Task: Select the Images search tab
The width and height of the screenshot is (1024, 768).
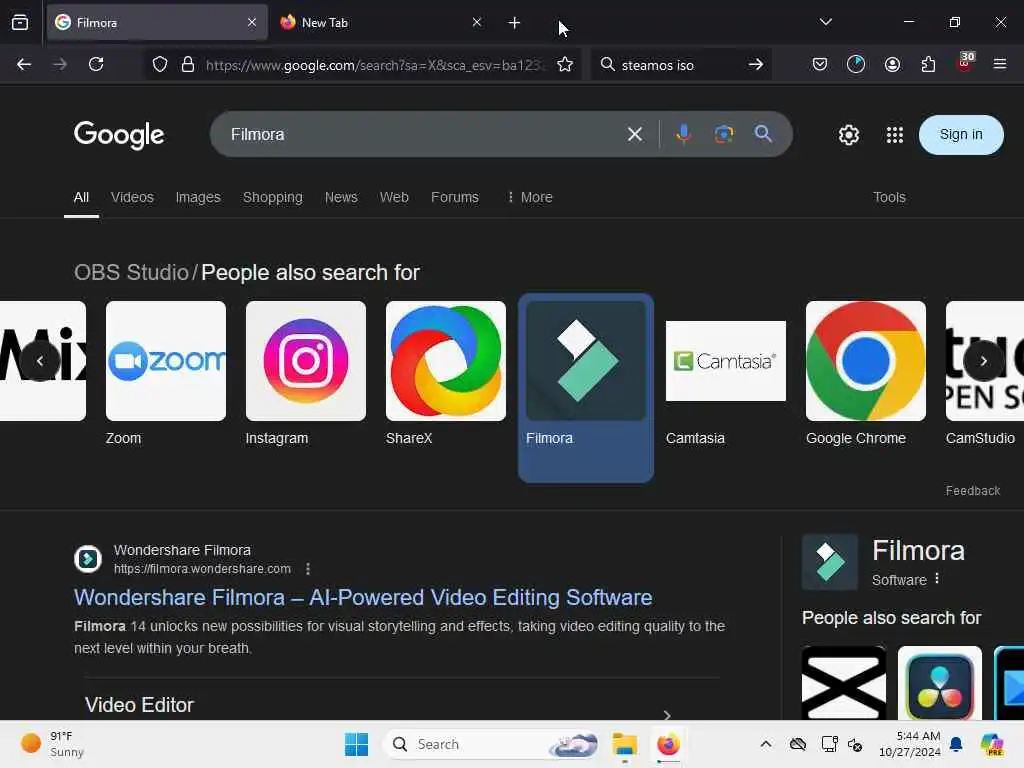Action: coord(198,197)
